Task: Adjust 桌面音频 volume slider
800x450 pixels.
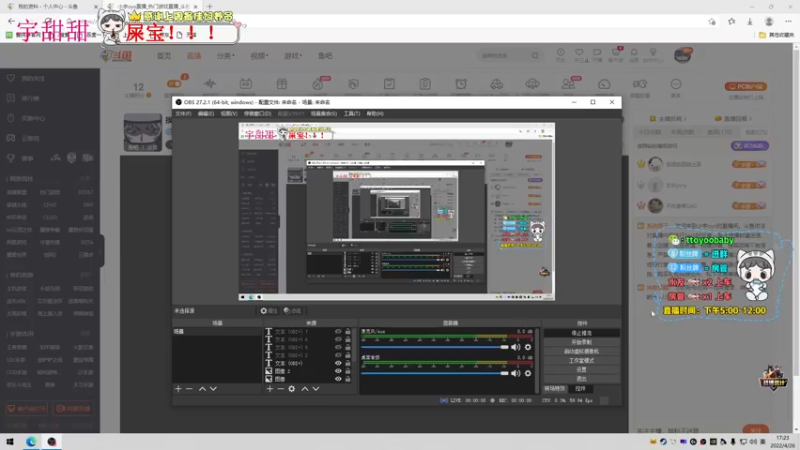Action: [x=435, y=373]
